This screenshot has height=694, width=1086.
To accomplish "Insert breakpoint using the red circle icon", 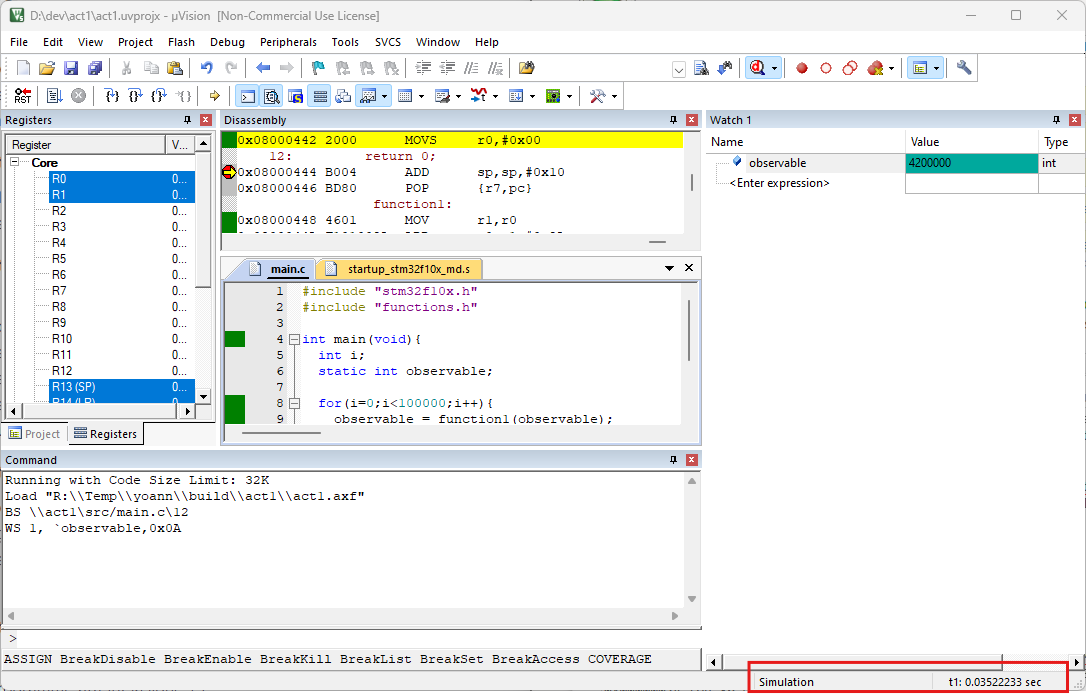I will (x=802, y=68).
